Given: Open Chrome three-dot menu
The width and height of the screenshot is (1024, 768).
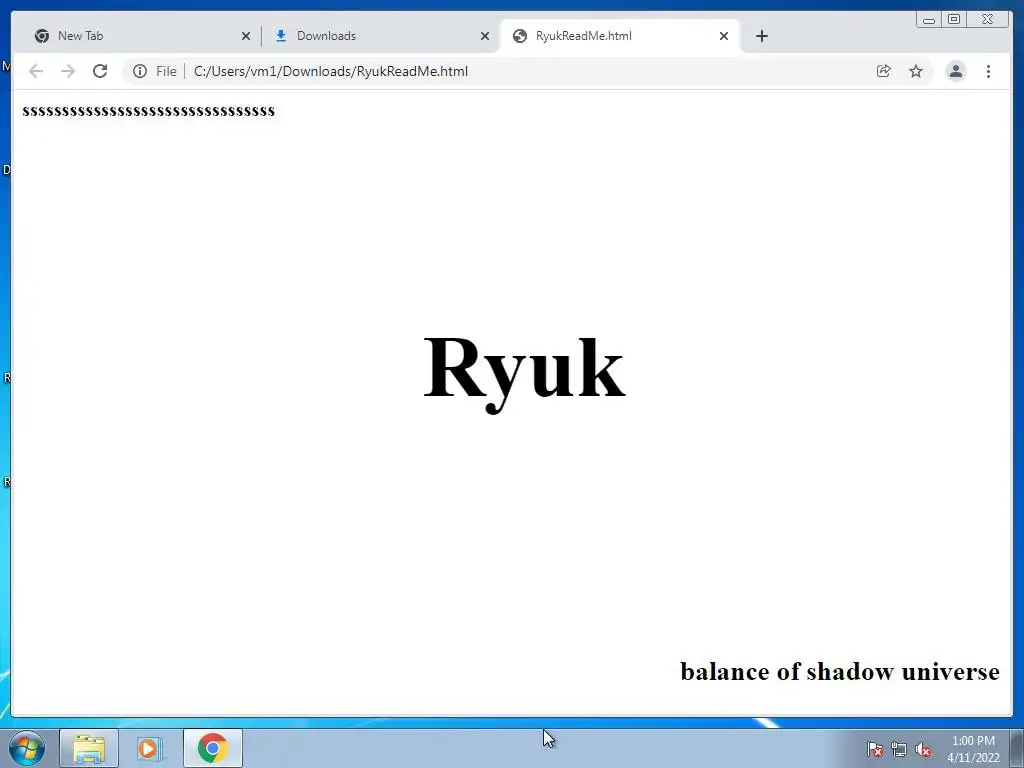Looking at the screenshot, I should point(989,71).
